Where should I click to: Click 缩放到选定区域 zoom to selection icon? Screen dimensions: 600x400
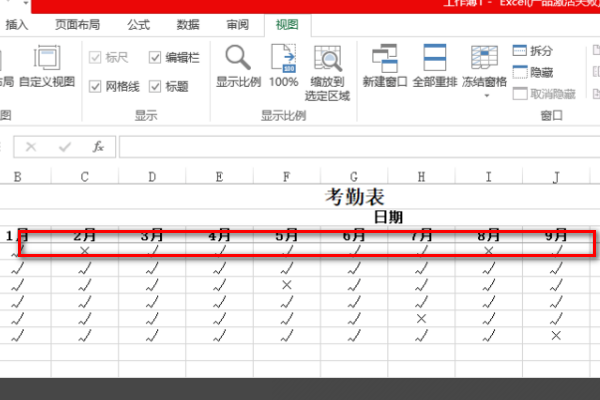(328, 58)
